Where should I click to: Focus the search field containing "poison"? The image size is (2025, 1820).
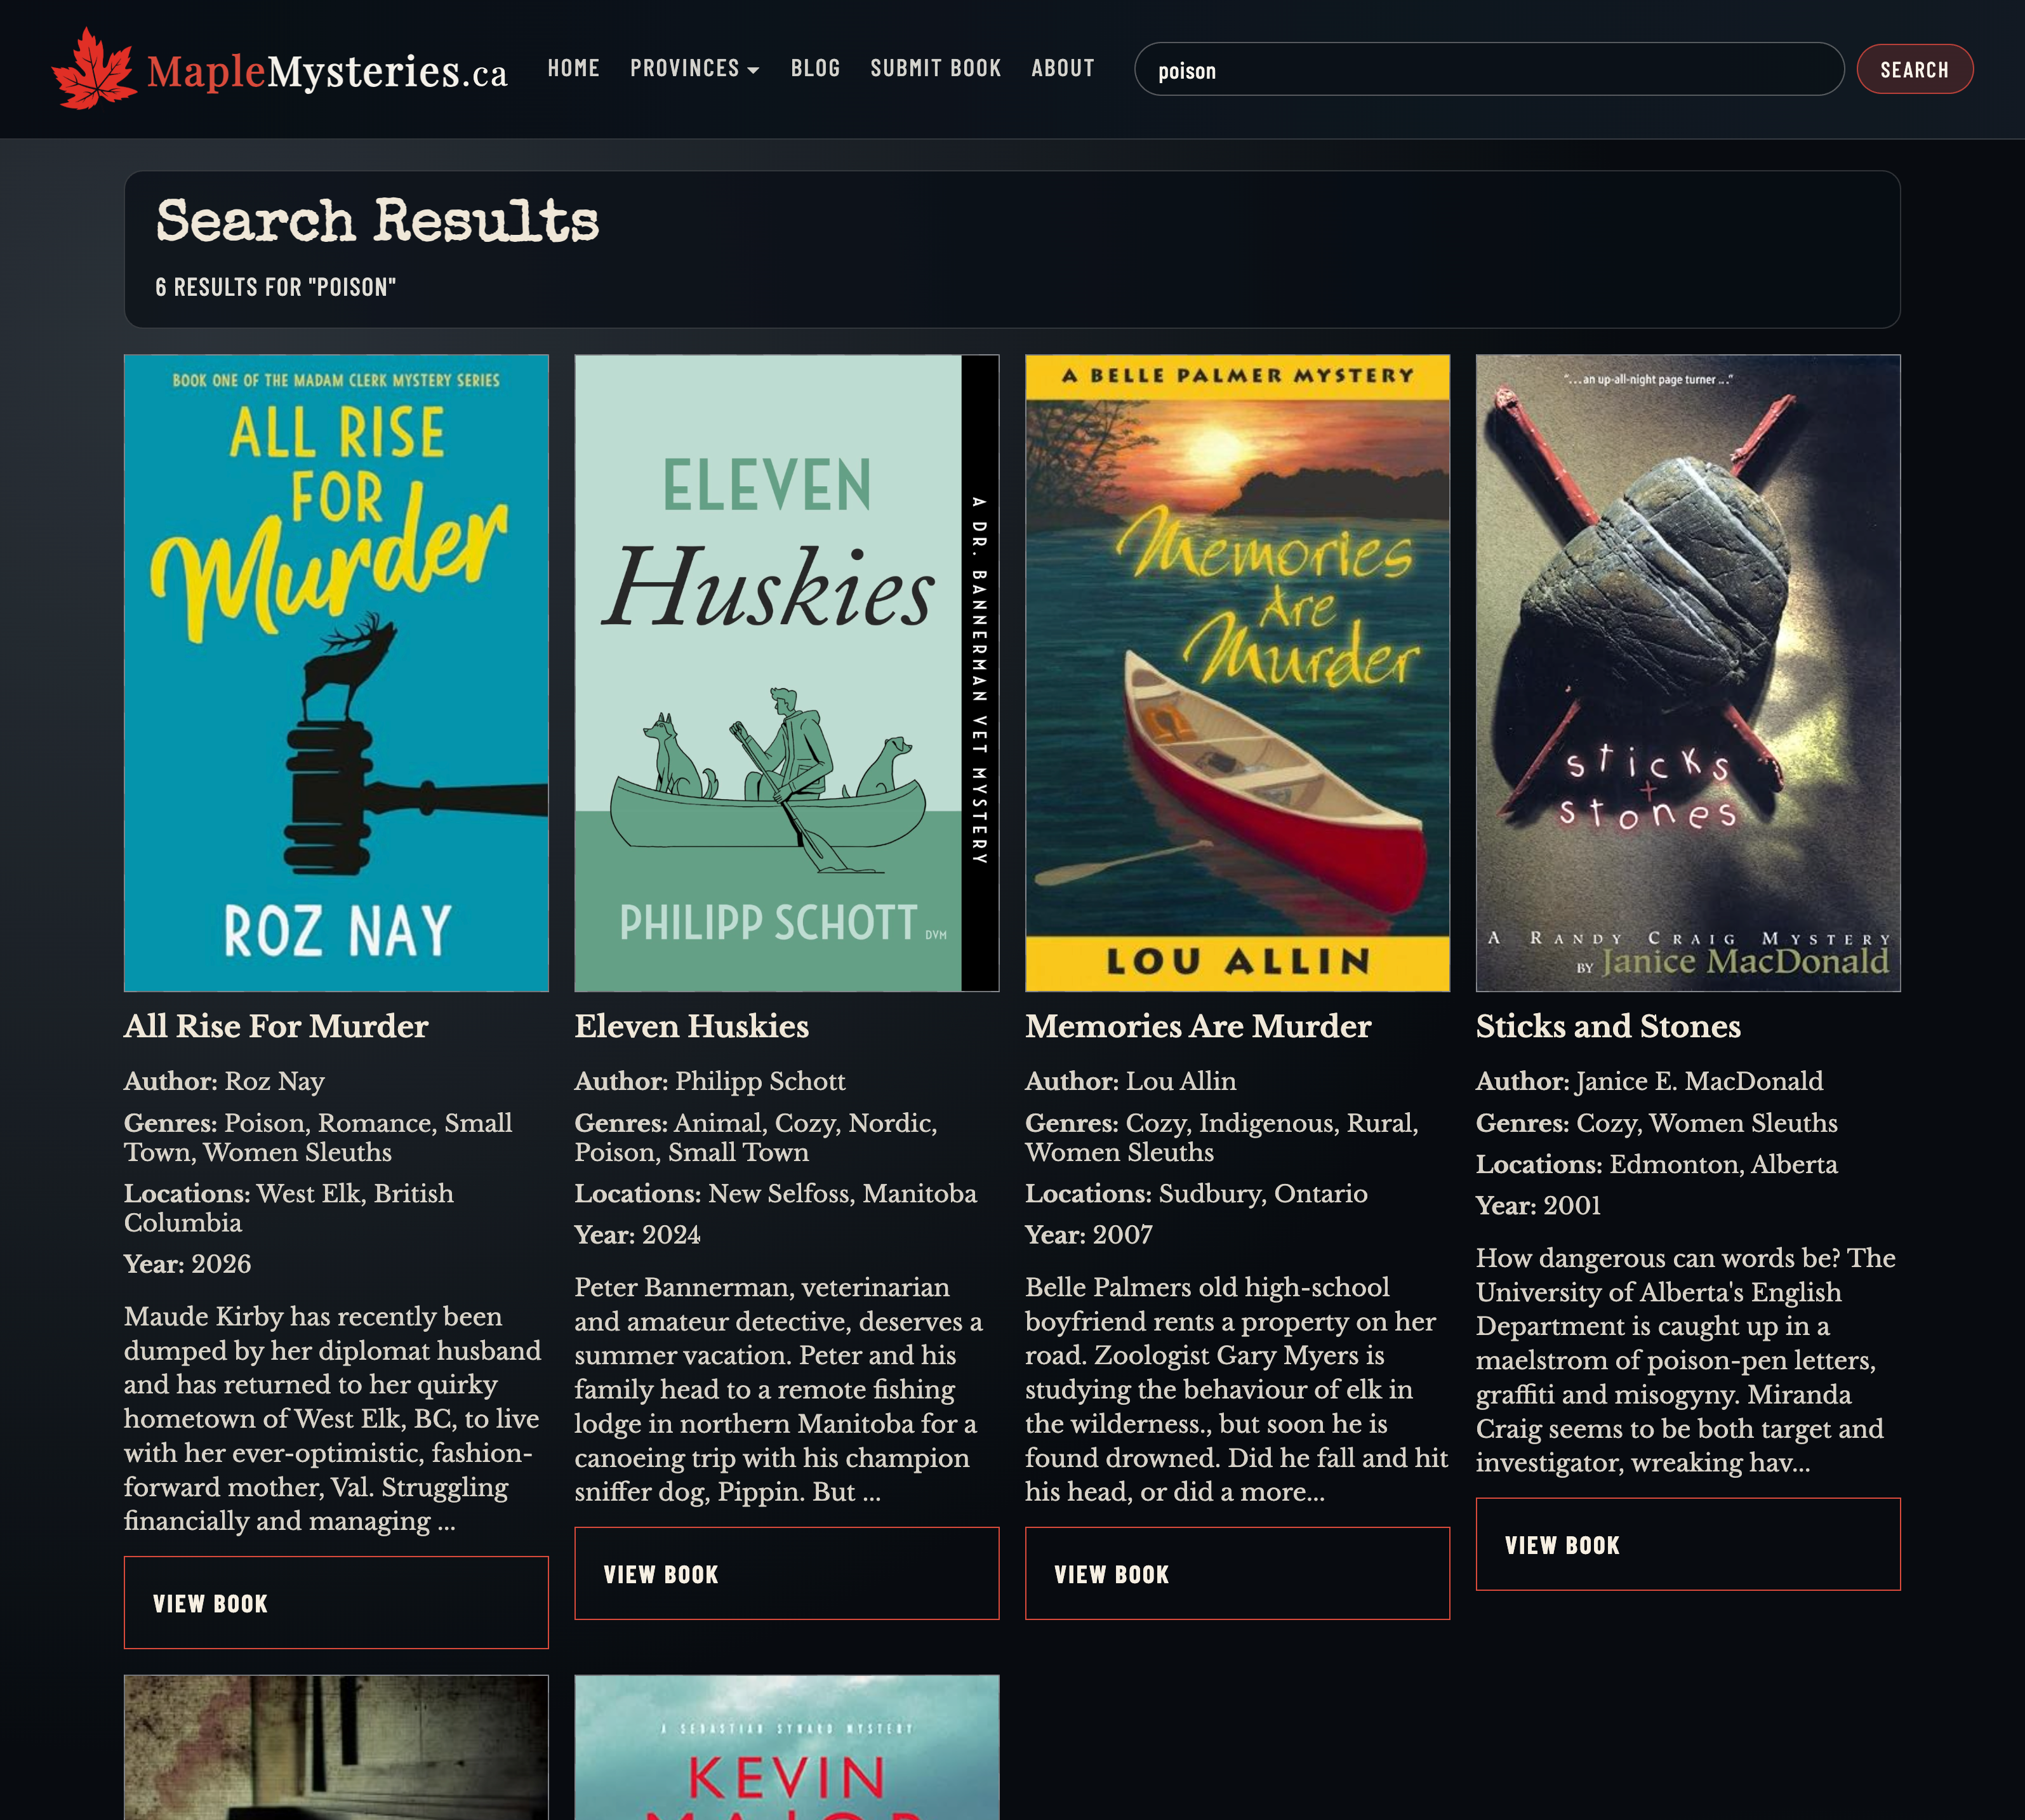coord(1488,69)
